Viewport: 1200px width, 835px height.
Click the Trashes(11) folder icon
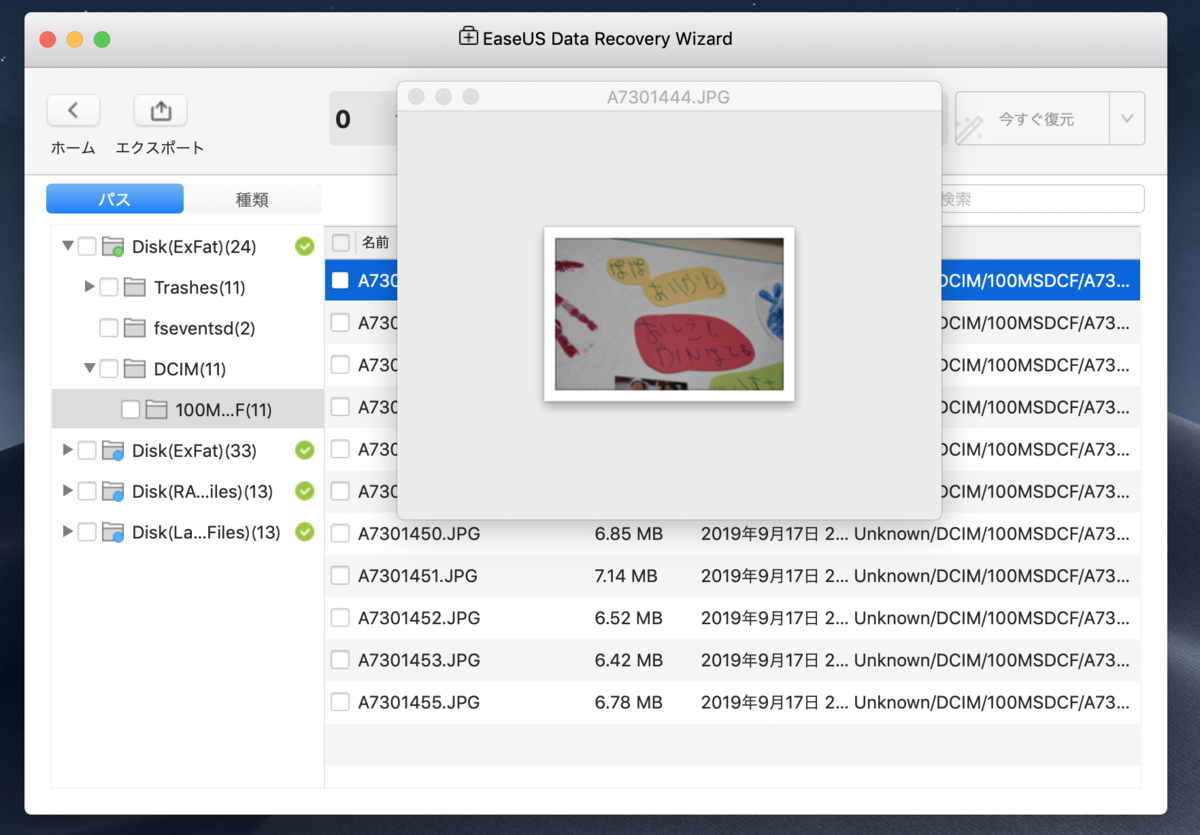135,287
